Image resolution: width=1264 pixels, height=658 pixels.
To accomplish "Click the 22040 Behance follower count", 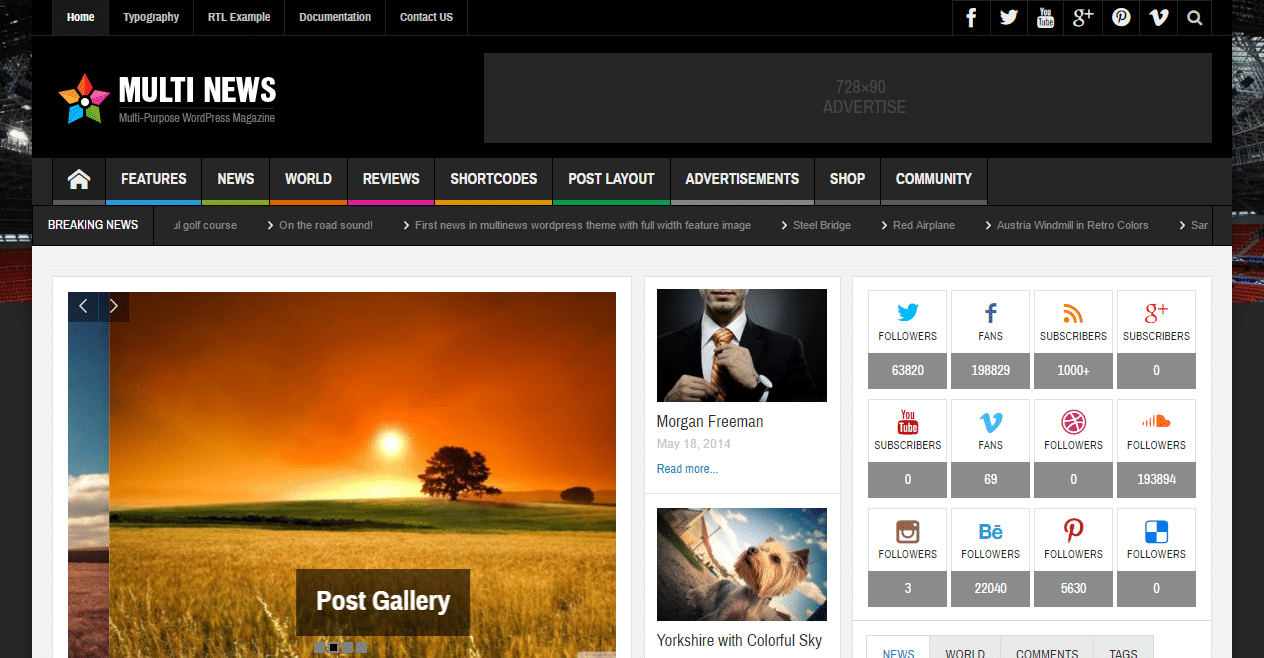I will [x=991, y=588].
